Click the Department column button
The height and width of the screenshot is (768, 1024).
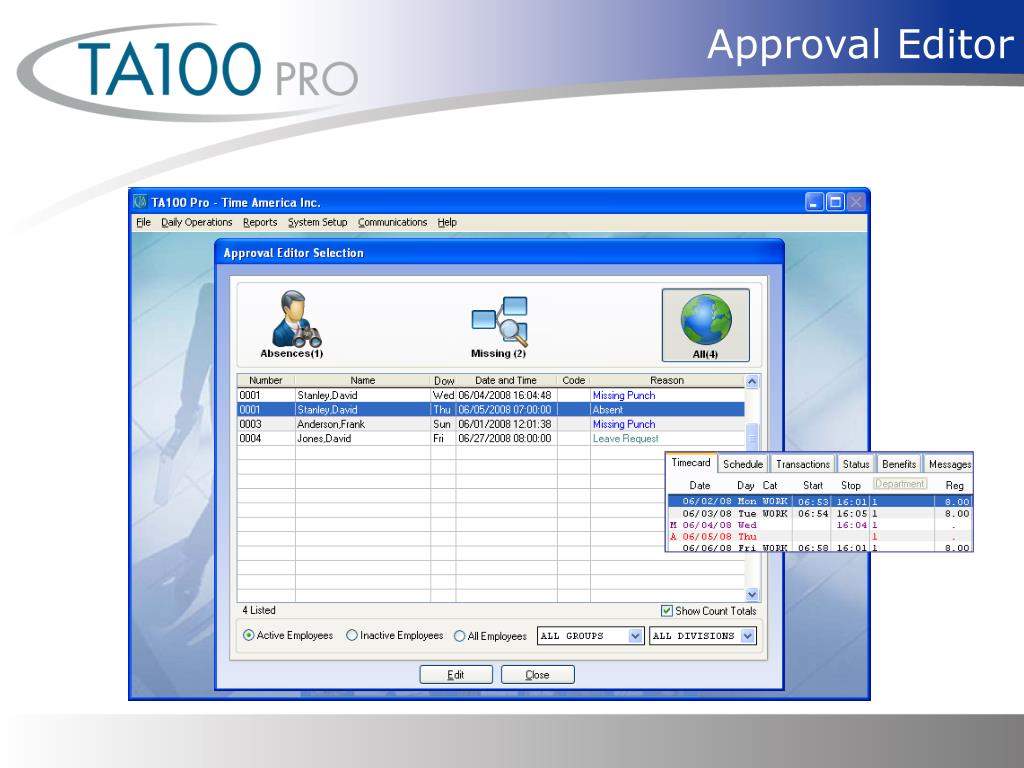900,484
